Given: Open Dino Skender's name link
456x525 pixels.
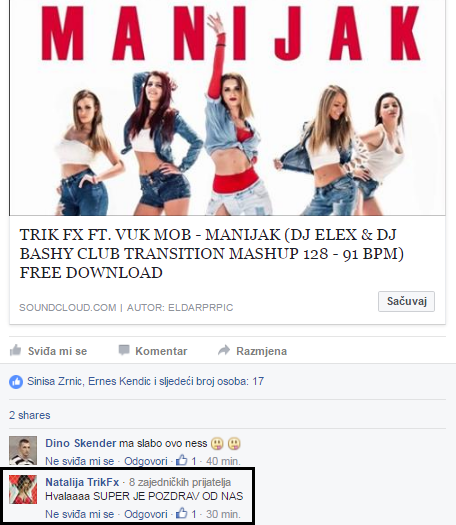Looking at the screenshot, I should (81, 443).
